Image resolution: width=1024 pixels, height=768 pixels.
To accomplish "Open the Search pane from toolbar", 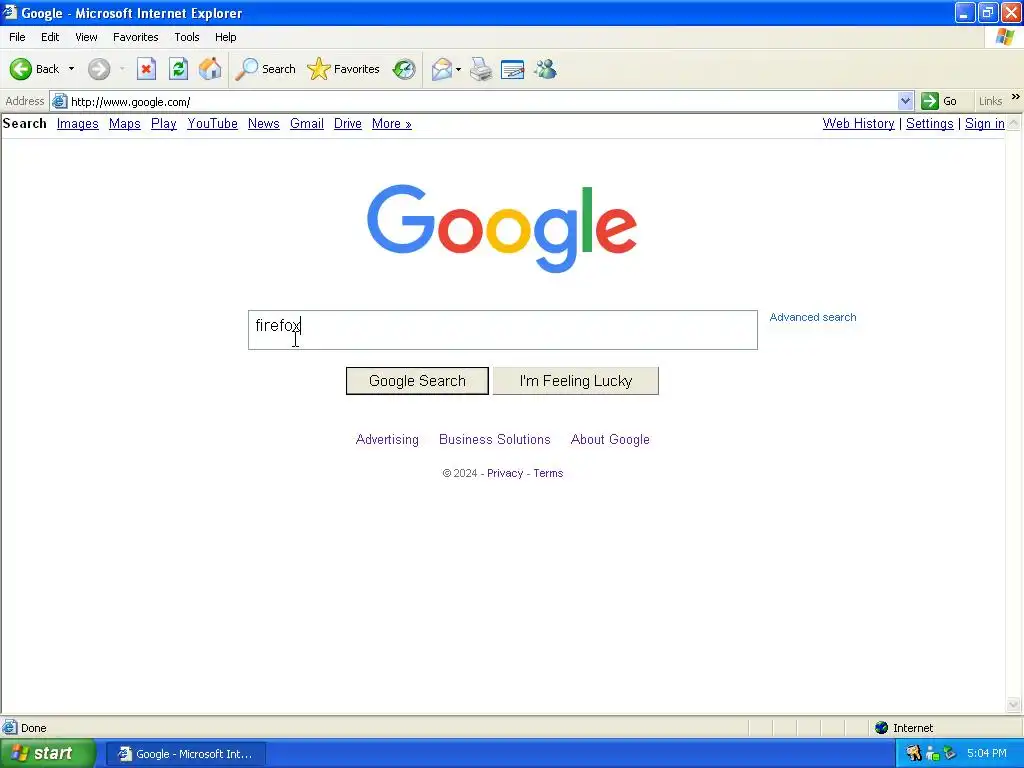I will pyautogui.click(x=265, y=69).
